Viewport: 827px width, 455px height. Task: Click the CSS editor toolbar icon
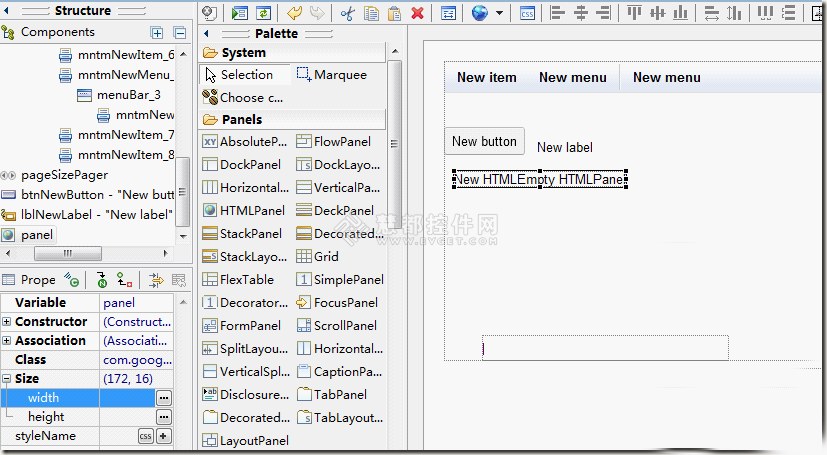tap(527, 13)
